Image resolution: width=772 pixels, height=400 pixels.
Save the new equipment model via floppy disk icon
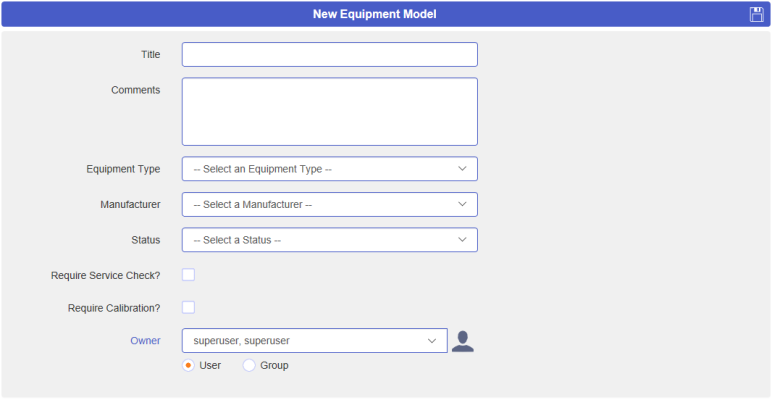(756, 14)
